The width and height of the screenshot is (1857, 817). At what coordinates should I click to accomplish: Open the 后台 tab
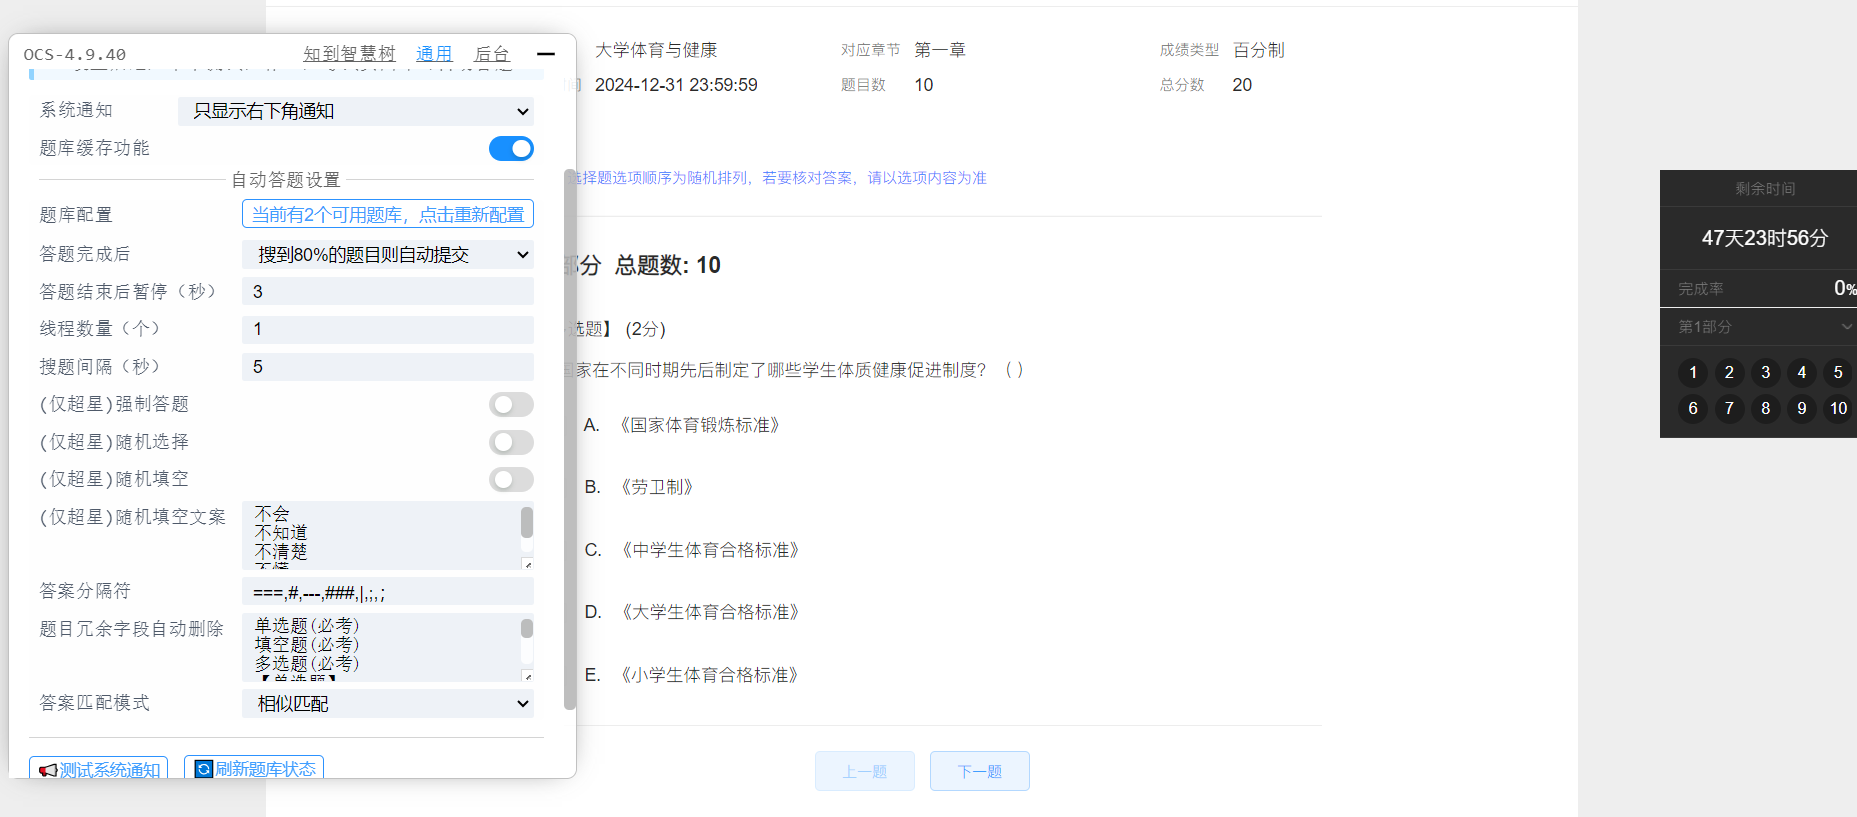491,54
